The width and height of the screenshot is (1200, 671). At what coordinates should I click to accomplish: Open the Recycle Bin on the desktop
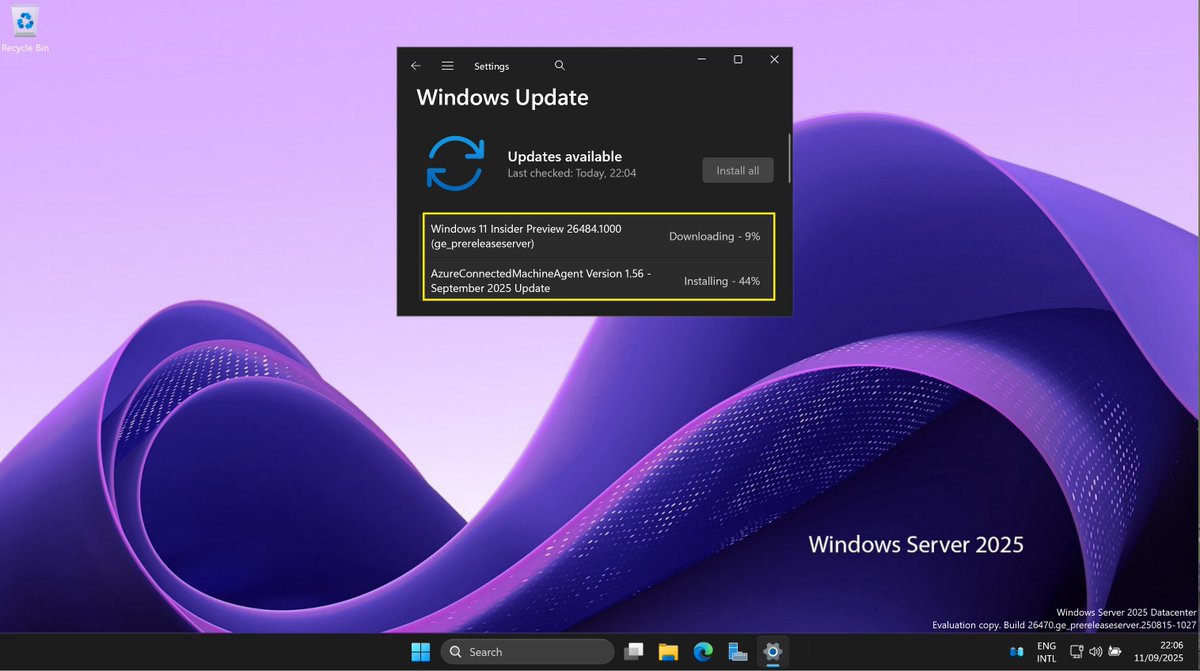tap(24, 20)
